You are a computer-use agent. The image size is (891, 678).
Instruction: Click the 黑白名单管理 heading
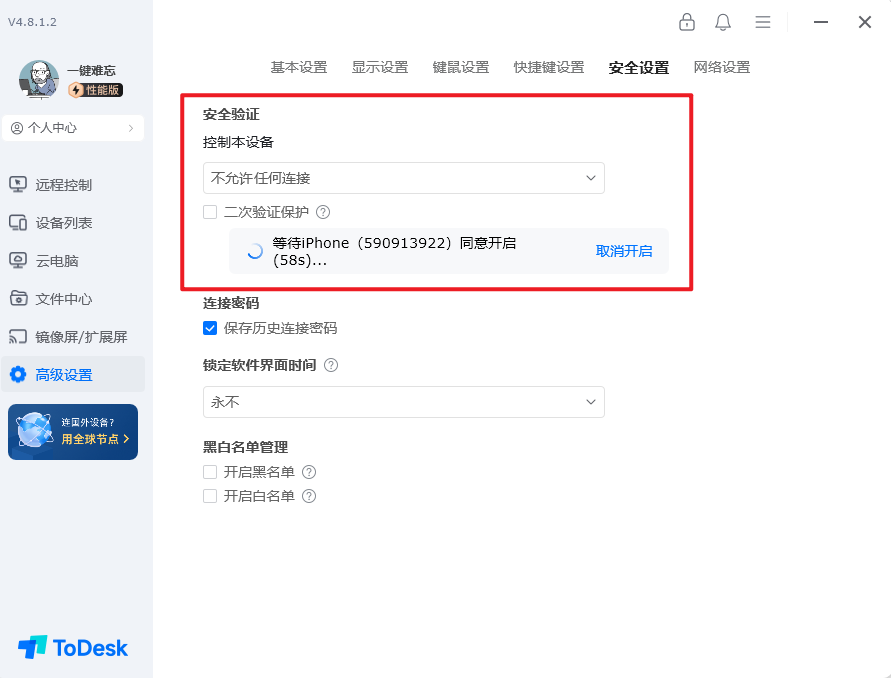[x=245, y=447]
